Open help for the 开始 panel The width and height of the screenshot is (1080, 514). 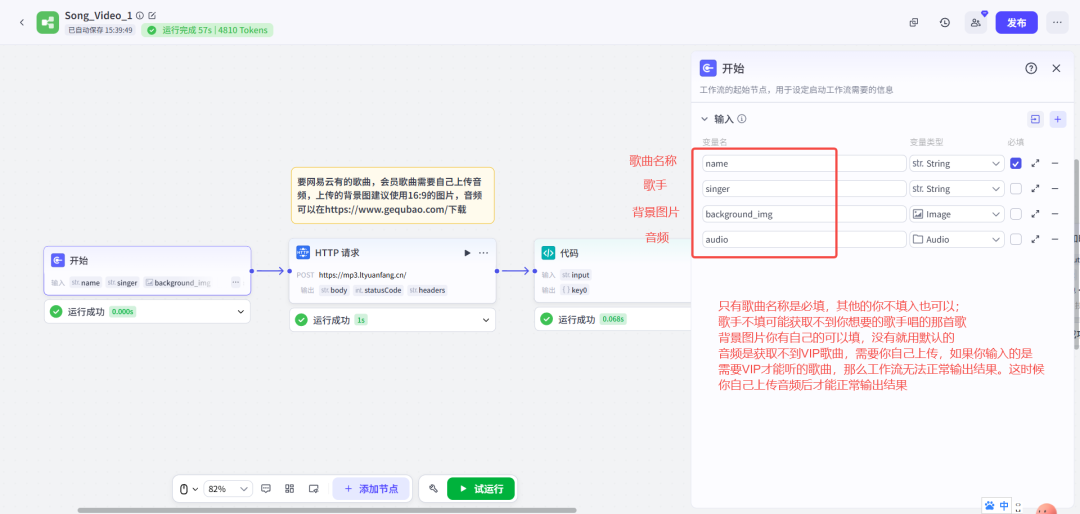tap(1031, 68)
